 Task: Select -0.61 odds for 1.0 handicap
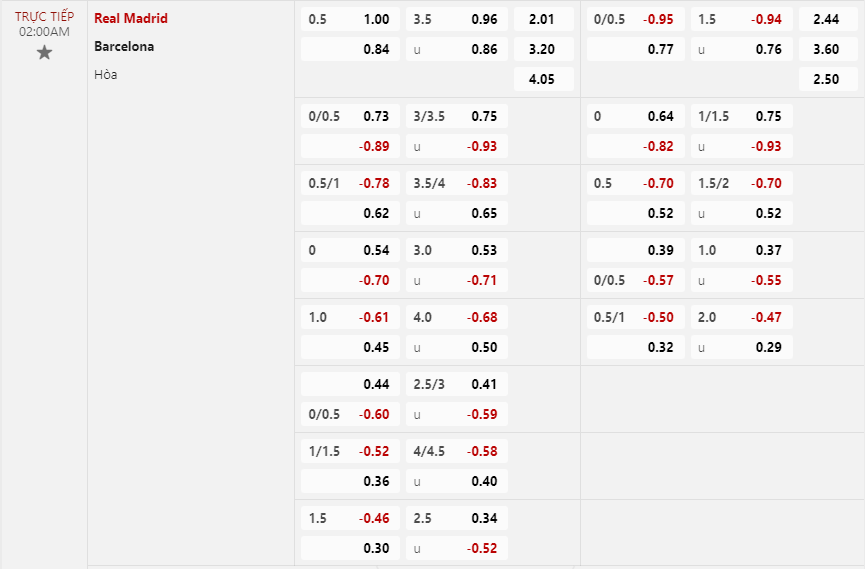[374, 317]
